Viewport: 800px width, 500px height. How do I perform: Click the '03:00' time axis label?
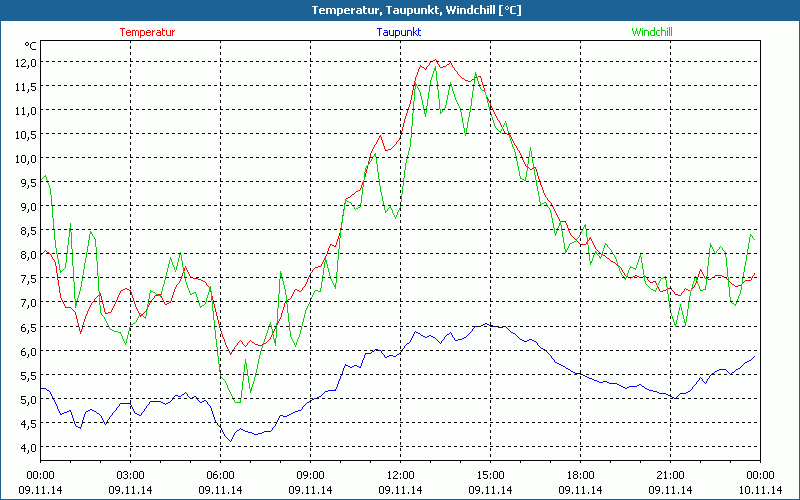tap(131, 476)
